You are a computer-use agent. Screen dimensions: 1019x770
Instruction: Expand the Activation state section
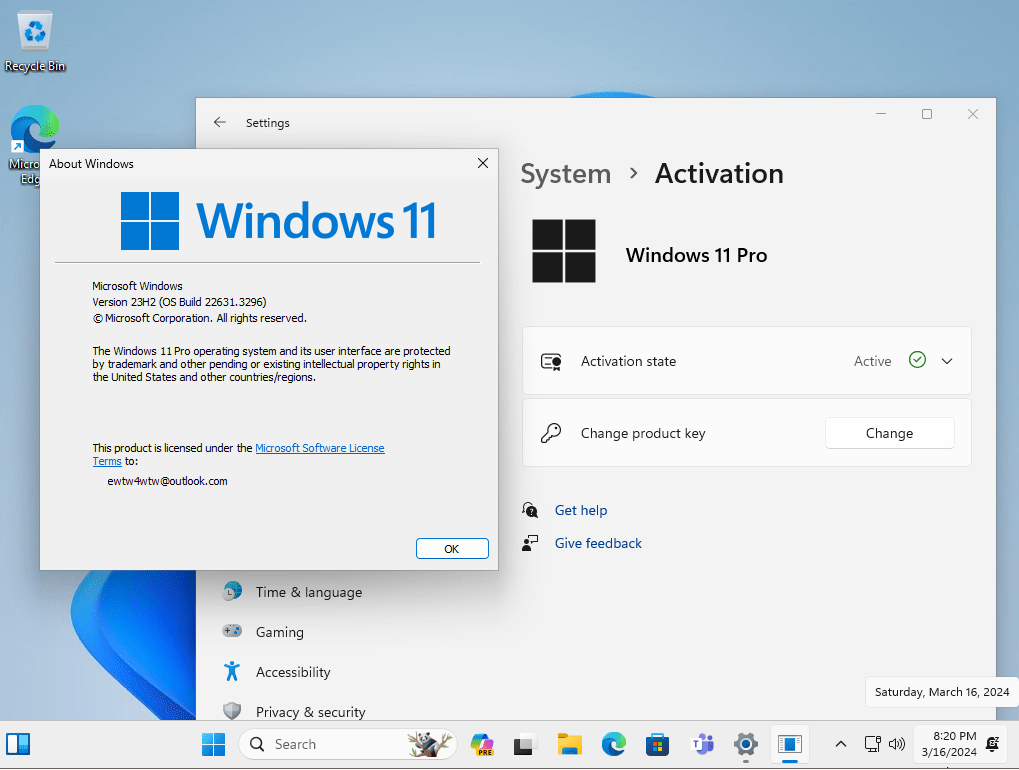coord(947,361)
